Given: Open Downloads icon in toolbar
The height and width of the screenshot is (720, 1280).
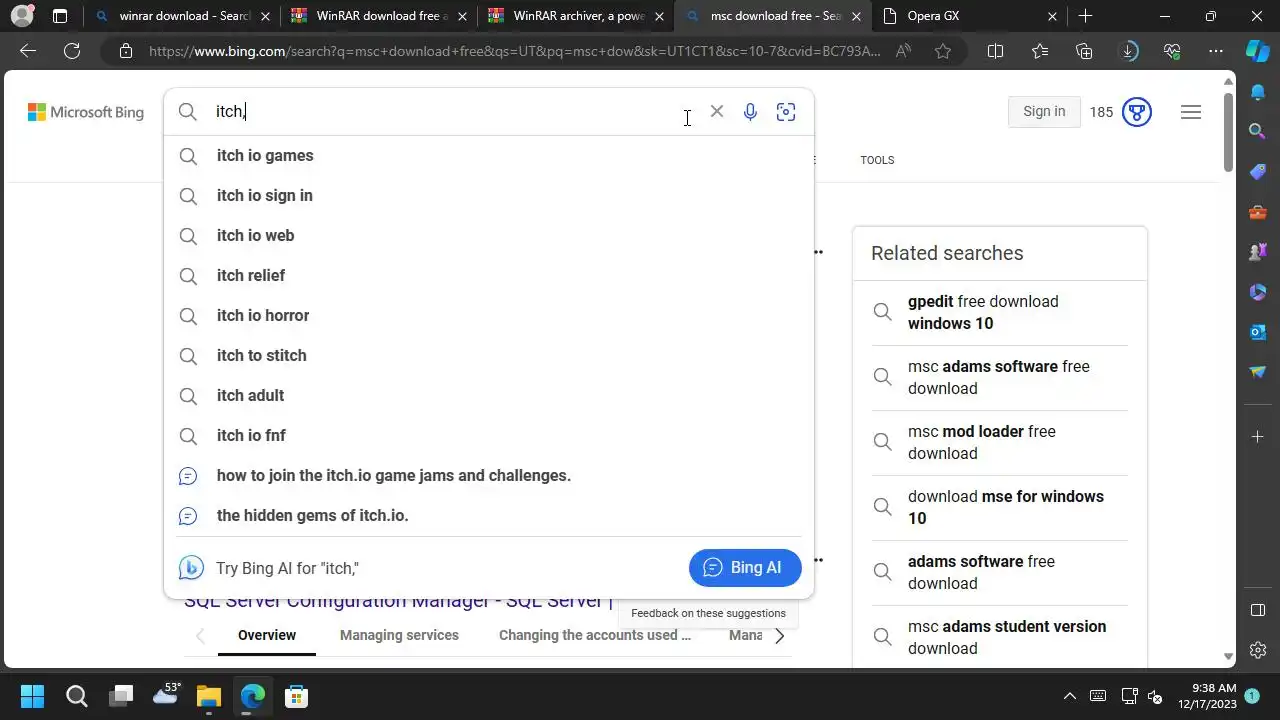Looking at the screenshot, I should pyautogui.click(x=1129, y=51).
